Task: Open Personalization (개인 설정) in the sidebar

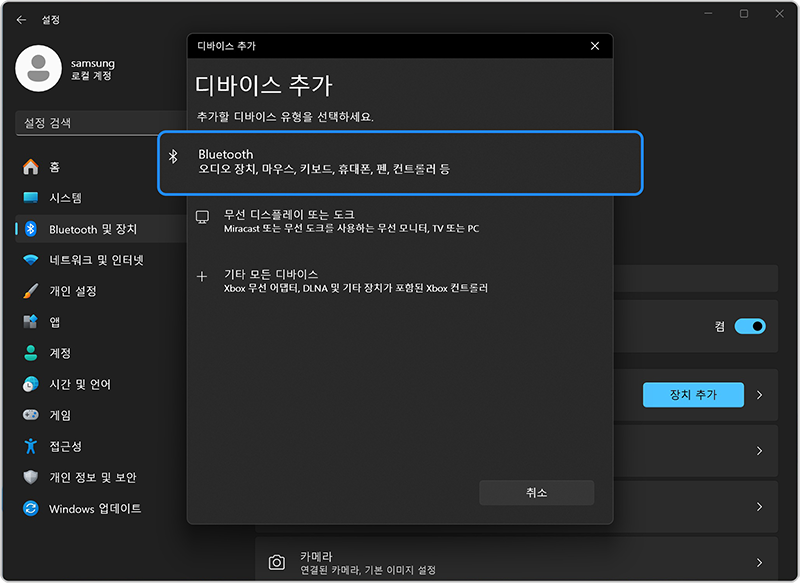Action: click(101, 291)
